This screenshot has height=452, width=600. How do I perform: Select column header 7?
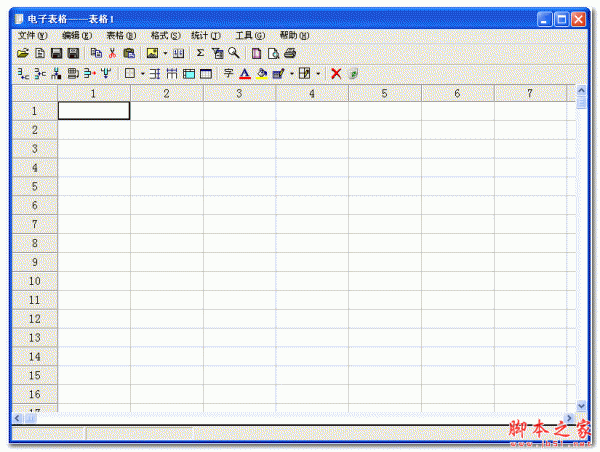tap(530, 93)
